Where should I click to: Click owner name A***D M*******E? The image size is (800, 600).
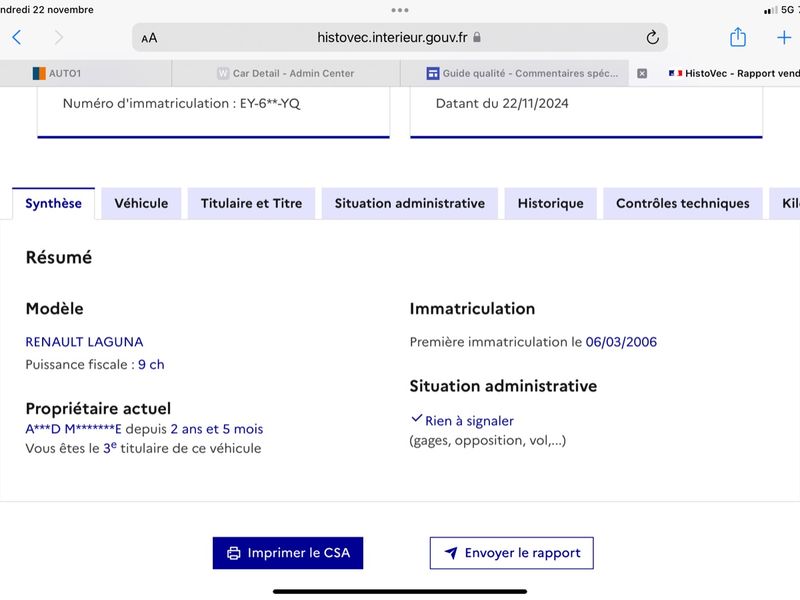point(73,429)
